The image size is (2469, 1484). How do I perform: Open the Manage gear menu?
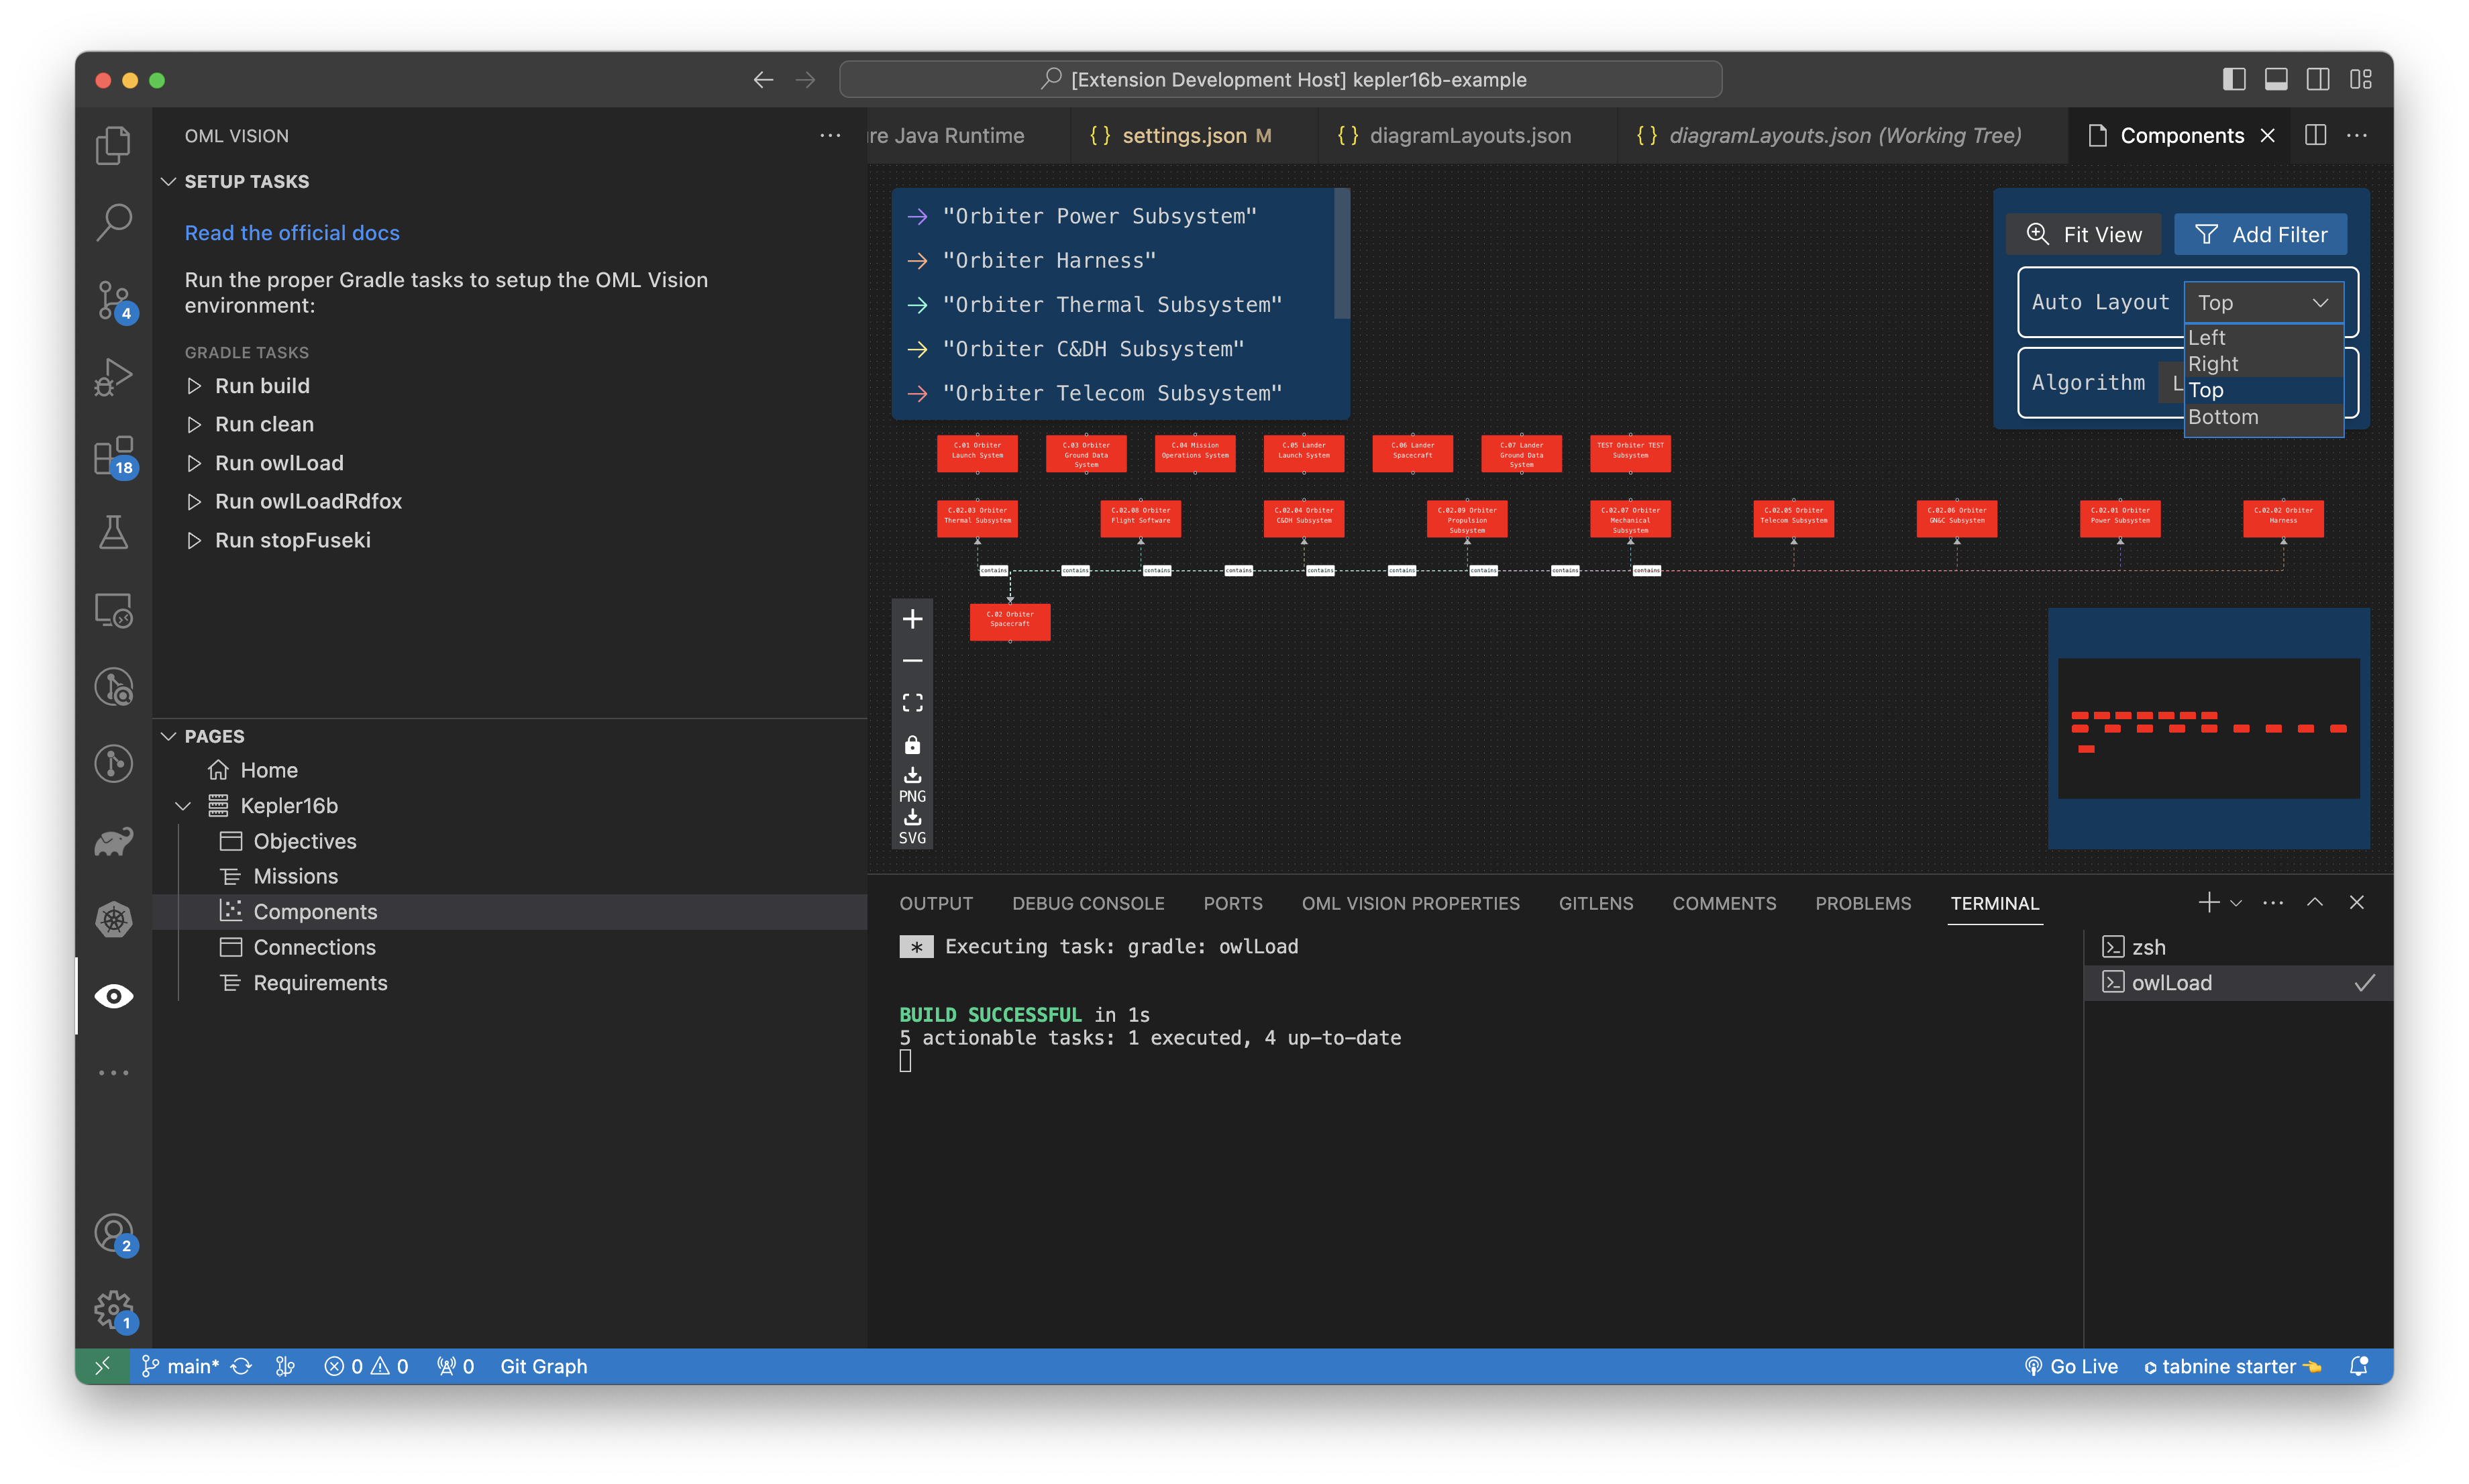click(x=113, y=1310)
